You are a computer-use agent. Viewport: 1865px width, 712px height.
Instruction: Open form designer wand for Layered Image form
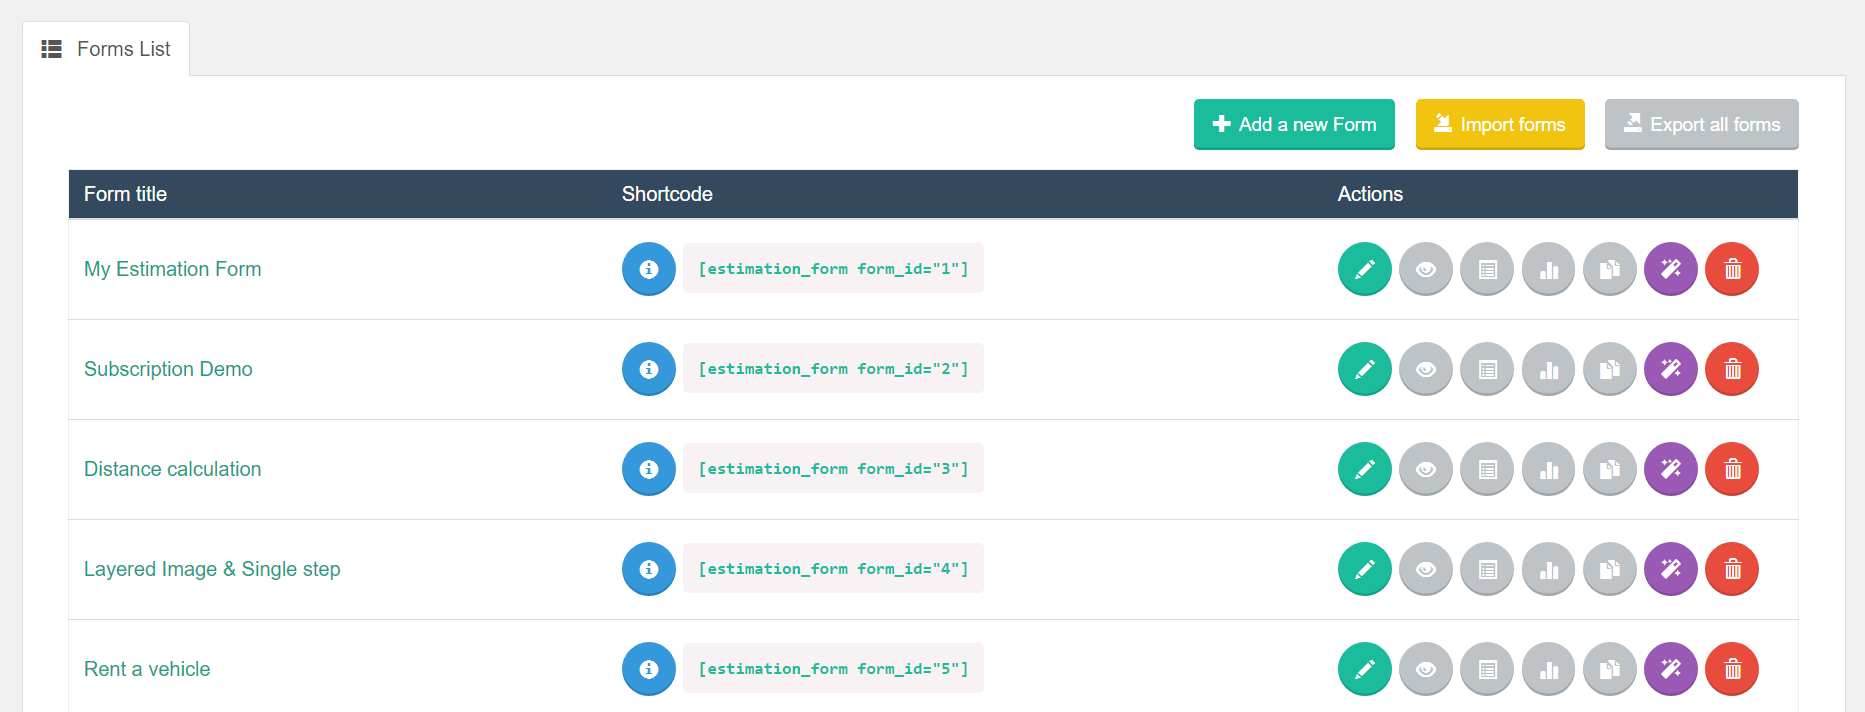(x=1671, y=569)
